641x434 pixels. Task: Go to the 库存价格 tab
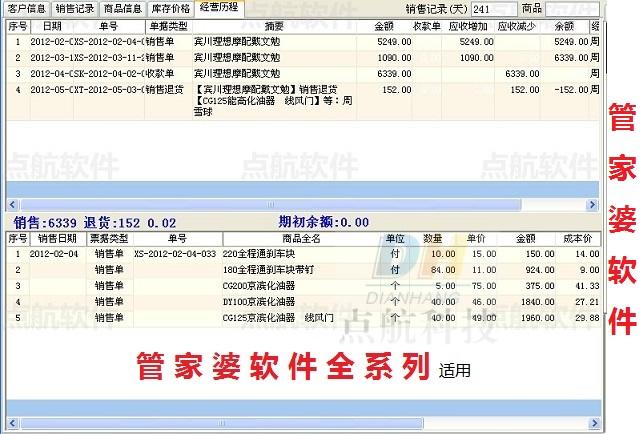[170, 9]
